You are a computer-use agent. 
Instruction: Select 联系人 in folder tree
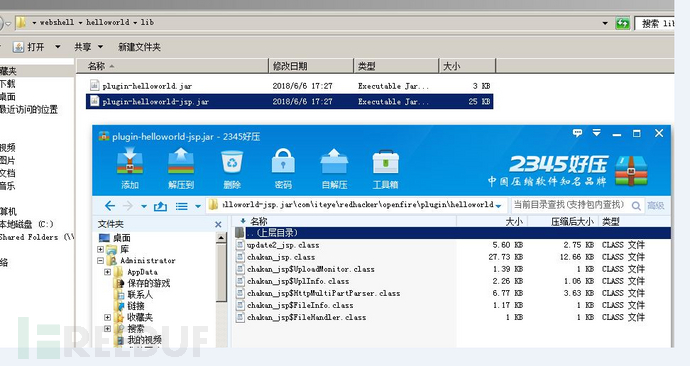pyautogui.click(x=139, y=295)
